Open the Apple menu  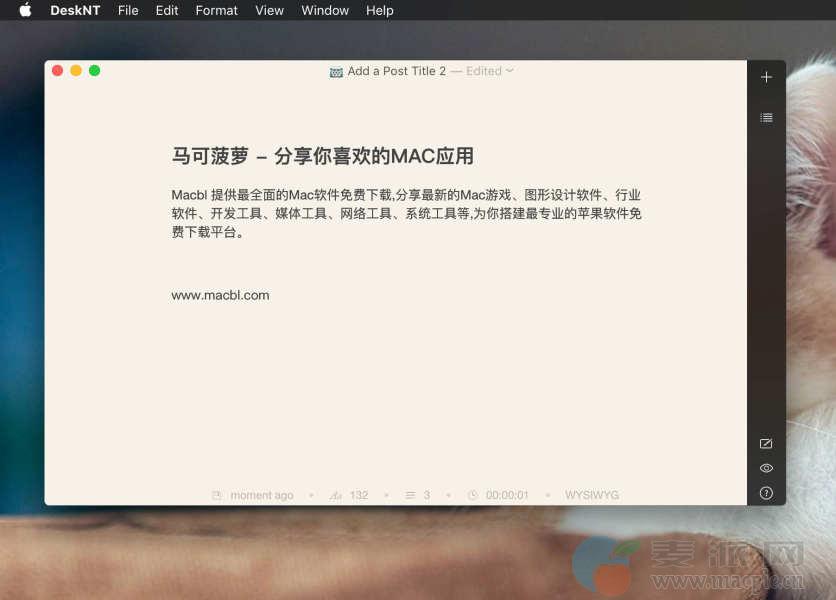click(x=25, y=11)
